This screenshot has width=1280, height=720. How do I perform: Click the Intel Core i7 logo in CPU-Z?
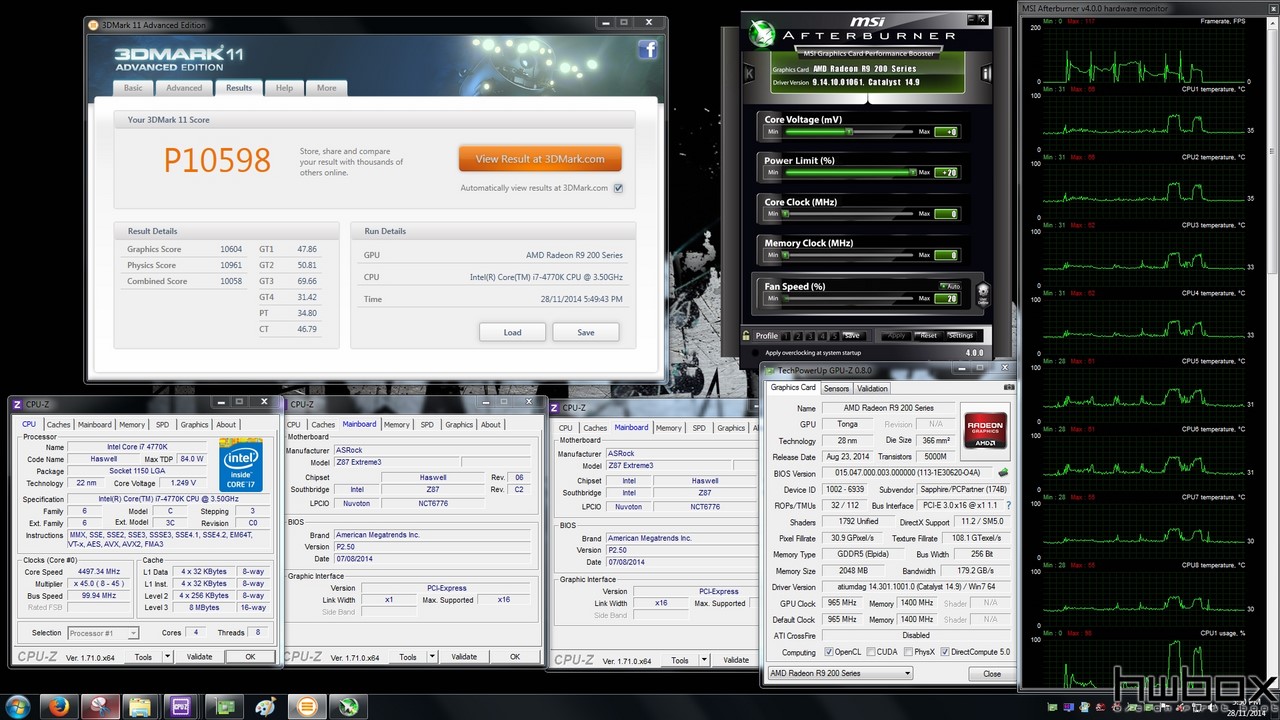point(241,464)
